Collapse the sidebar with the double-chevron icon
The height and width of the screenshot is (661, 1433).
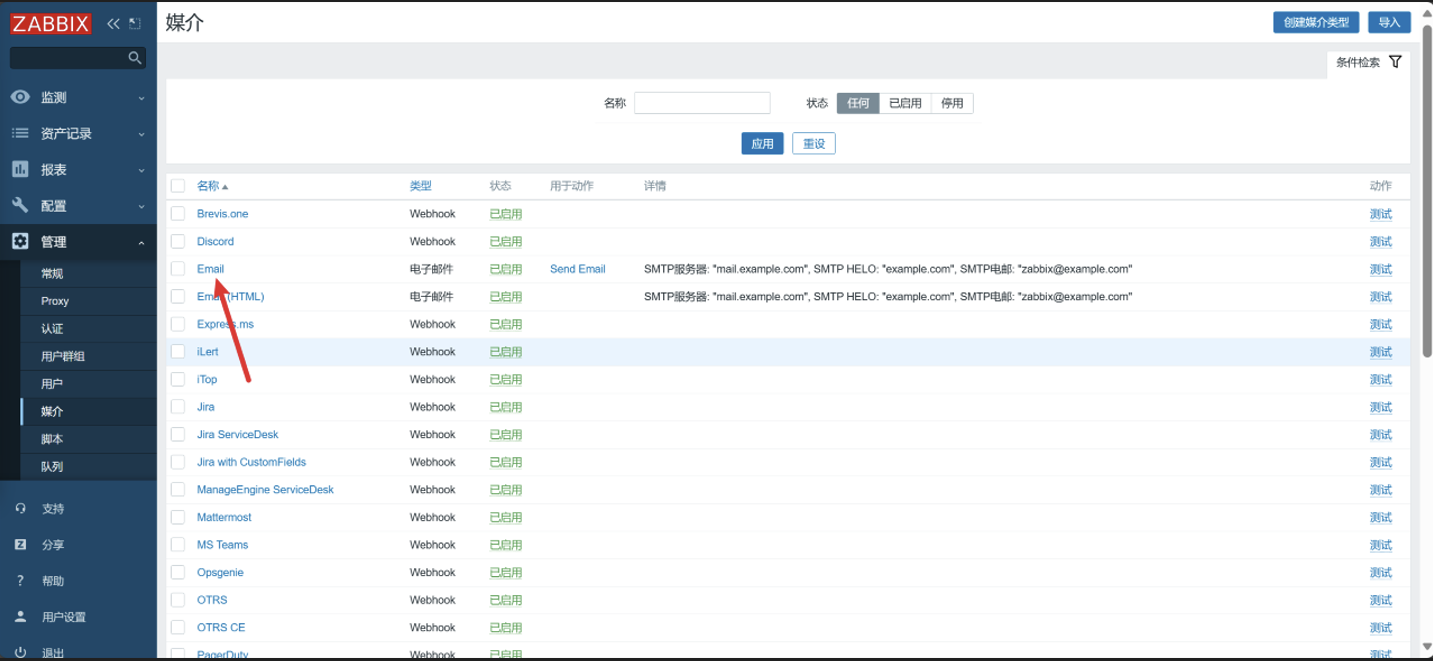(x=113, y=23)
